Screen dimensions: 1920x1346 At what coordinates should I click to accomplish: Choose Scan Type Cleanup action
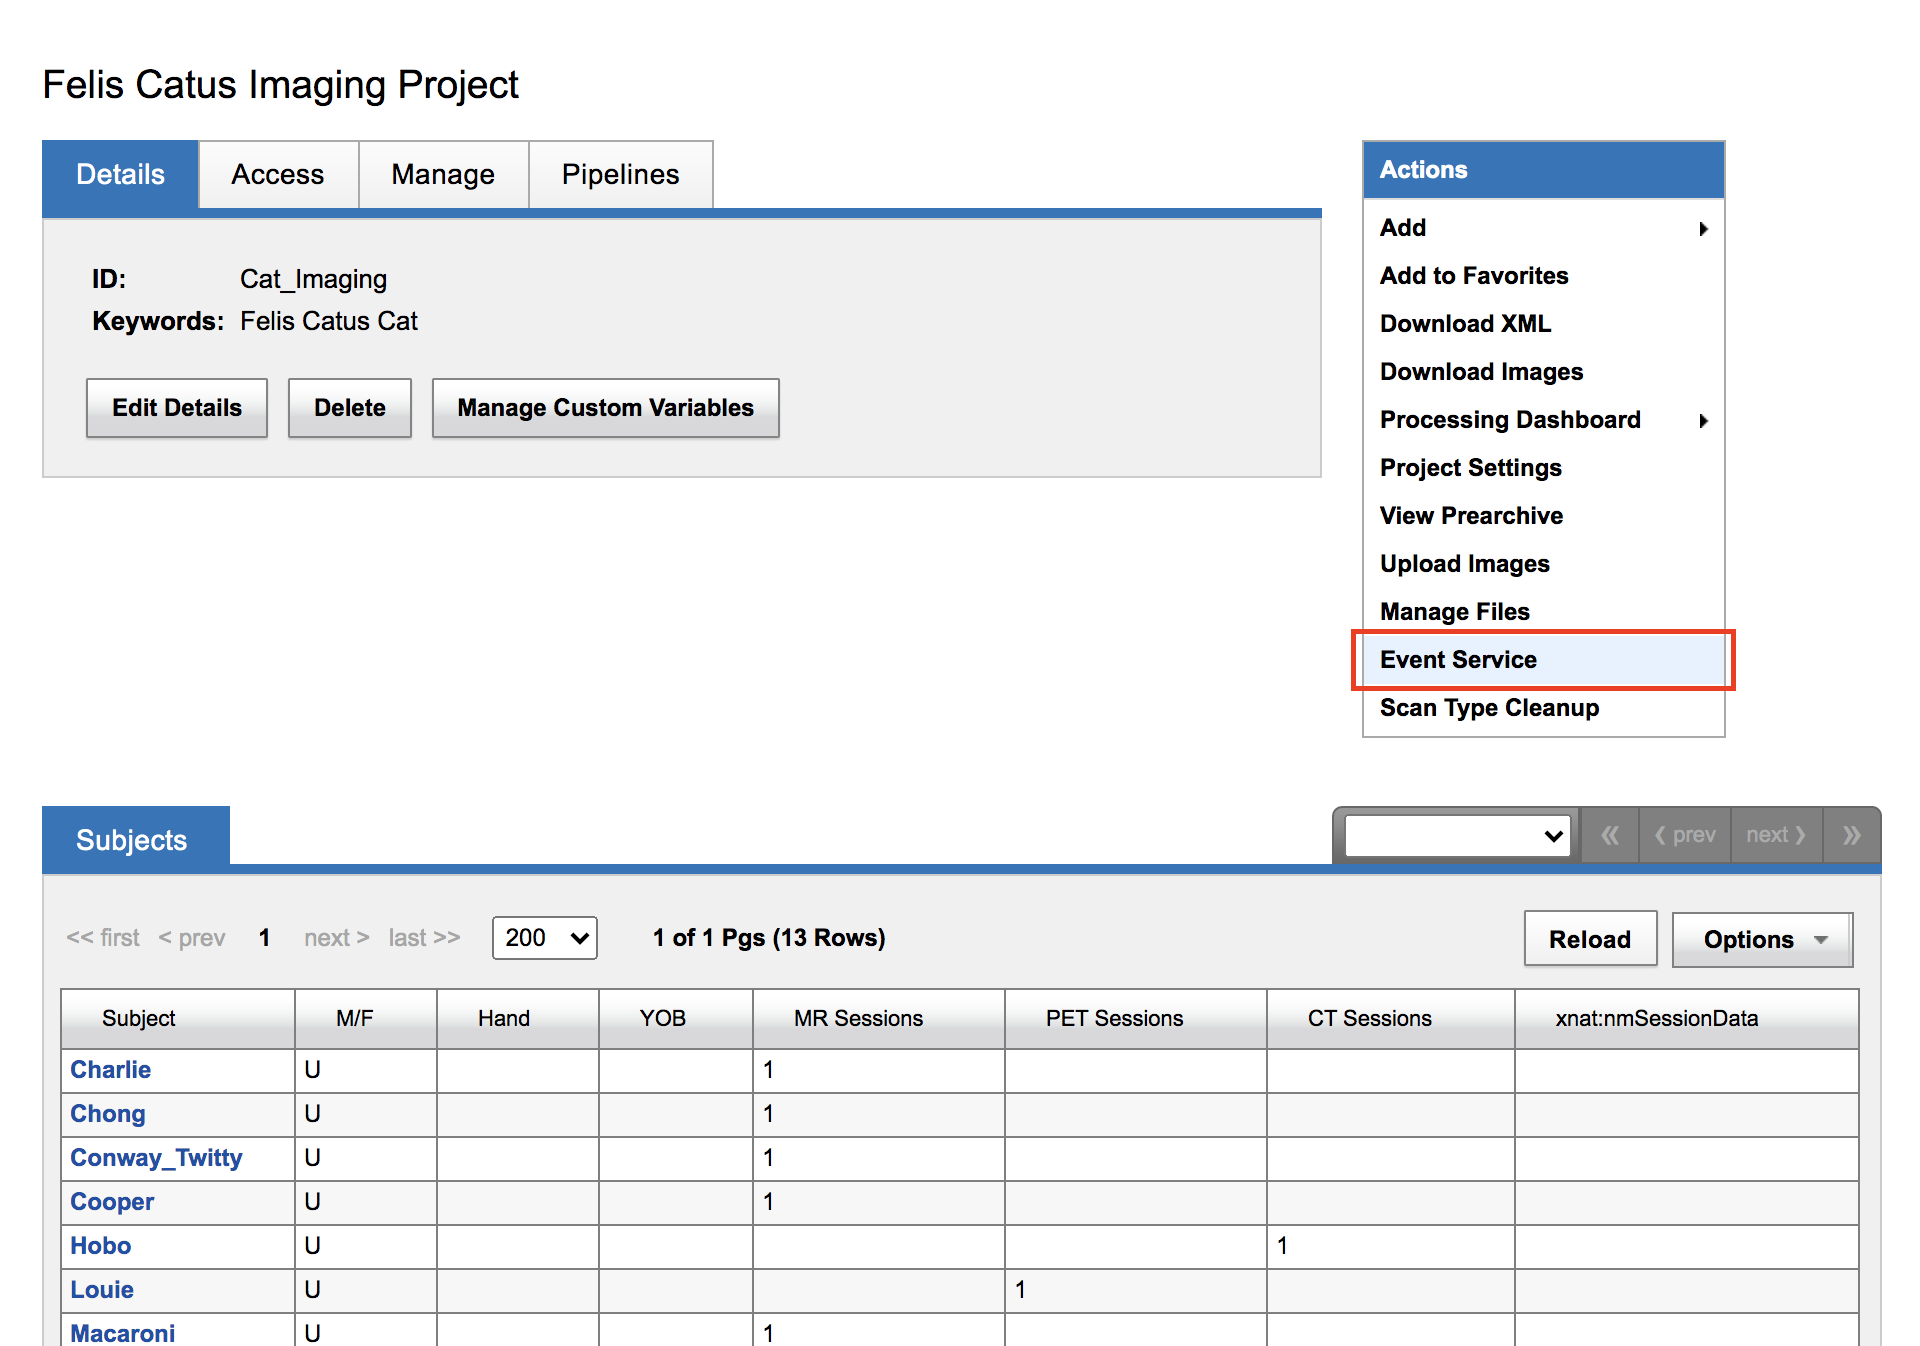click(1489, 708)
